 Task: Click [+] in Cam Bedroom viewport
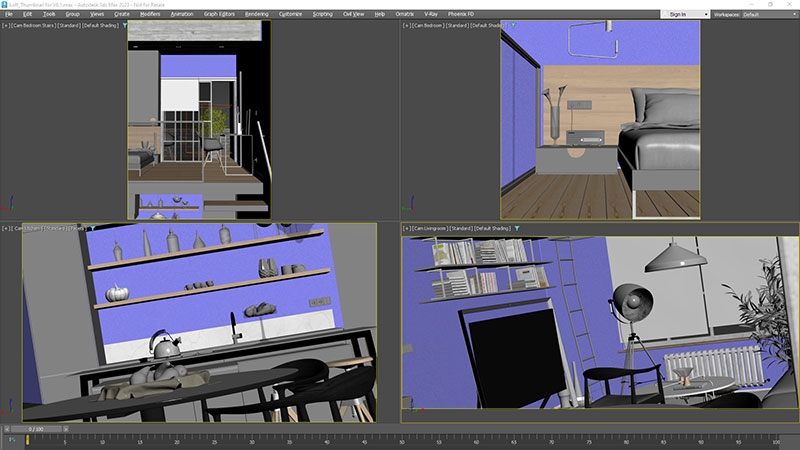[406, 26]
